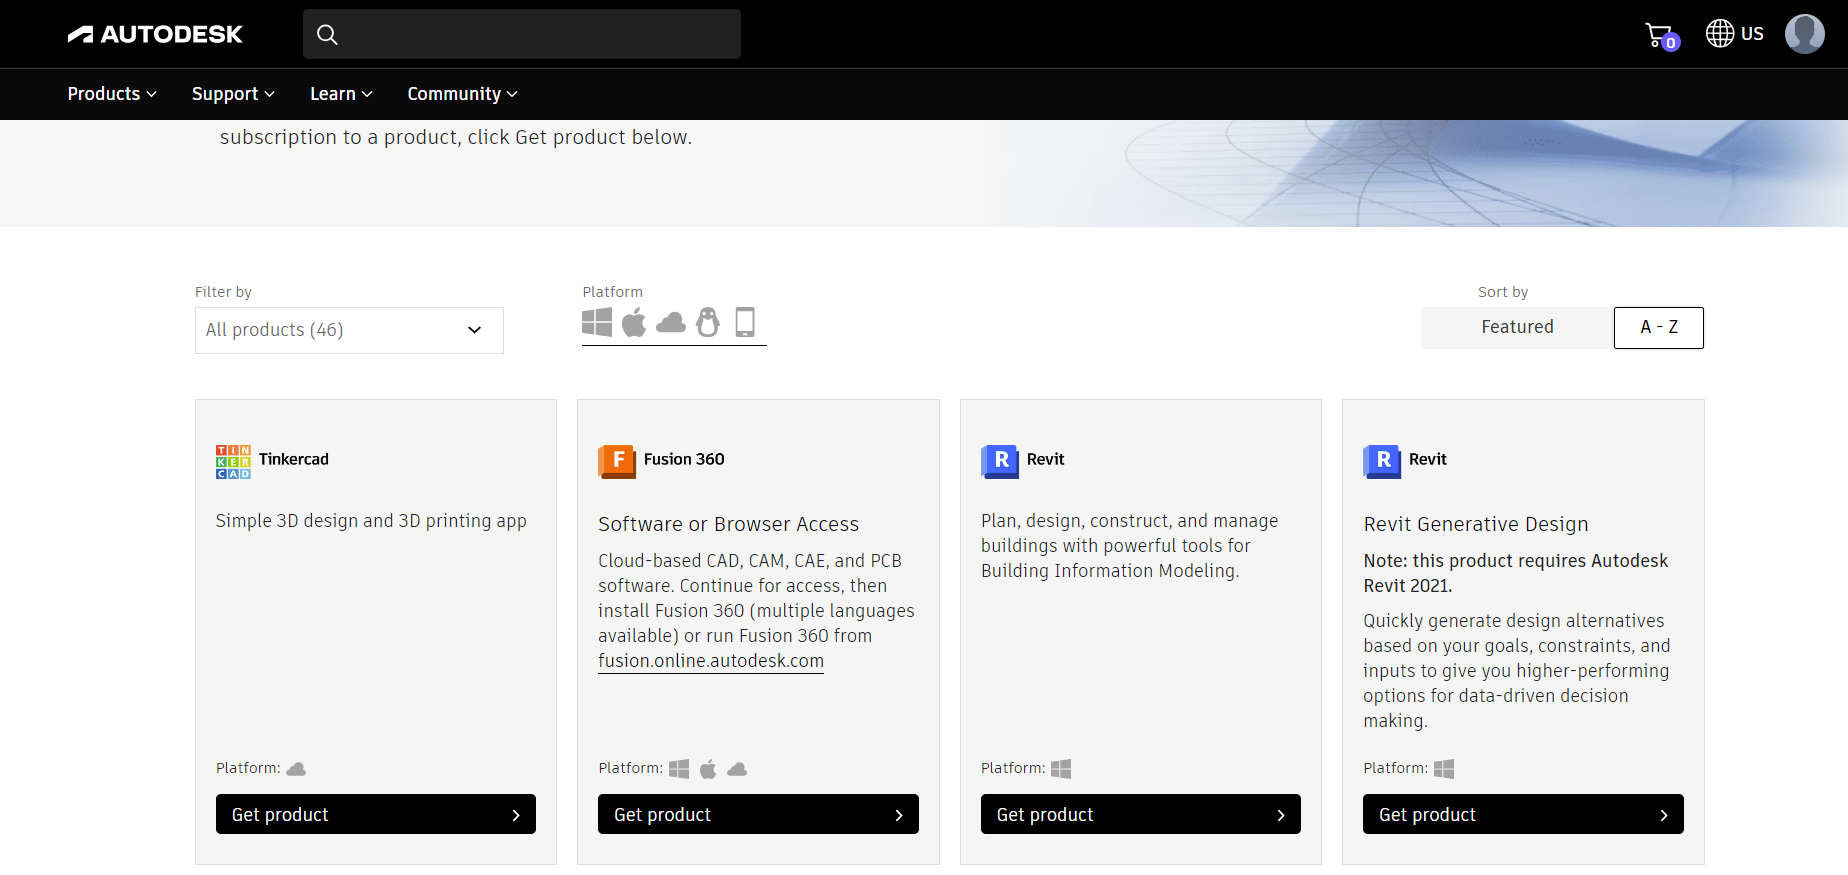Sort products by Featured
1848x875 pixels.
pyautogui.click(x=1517, y=327)
